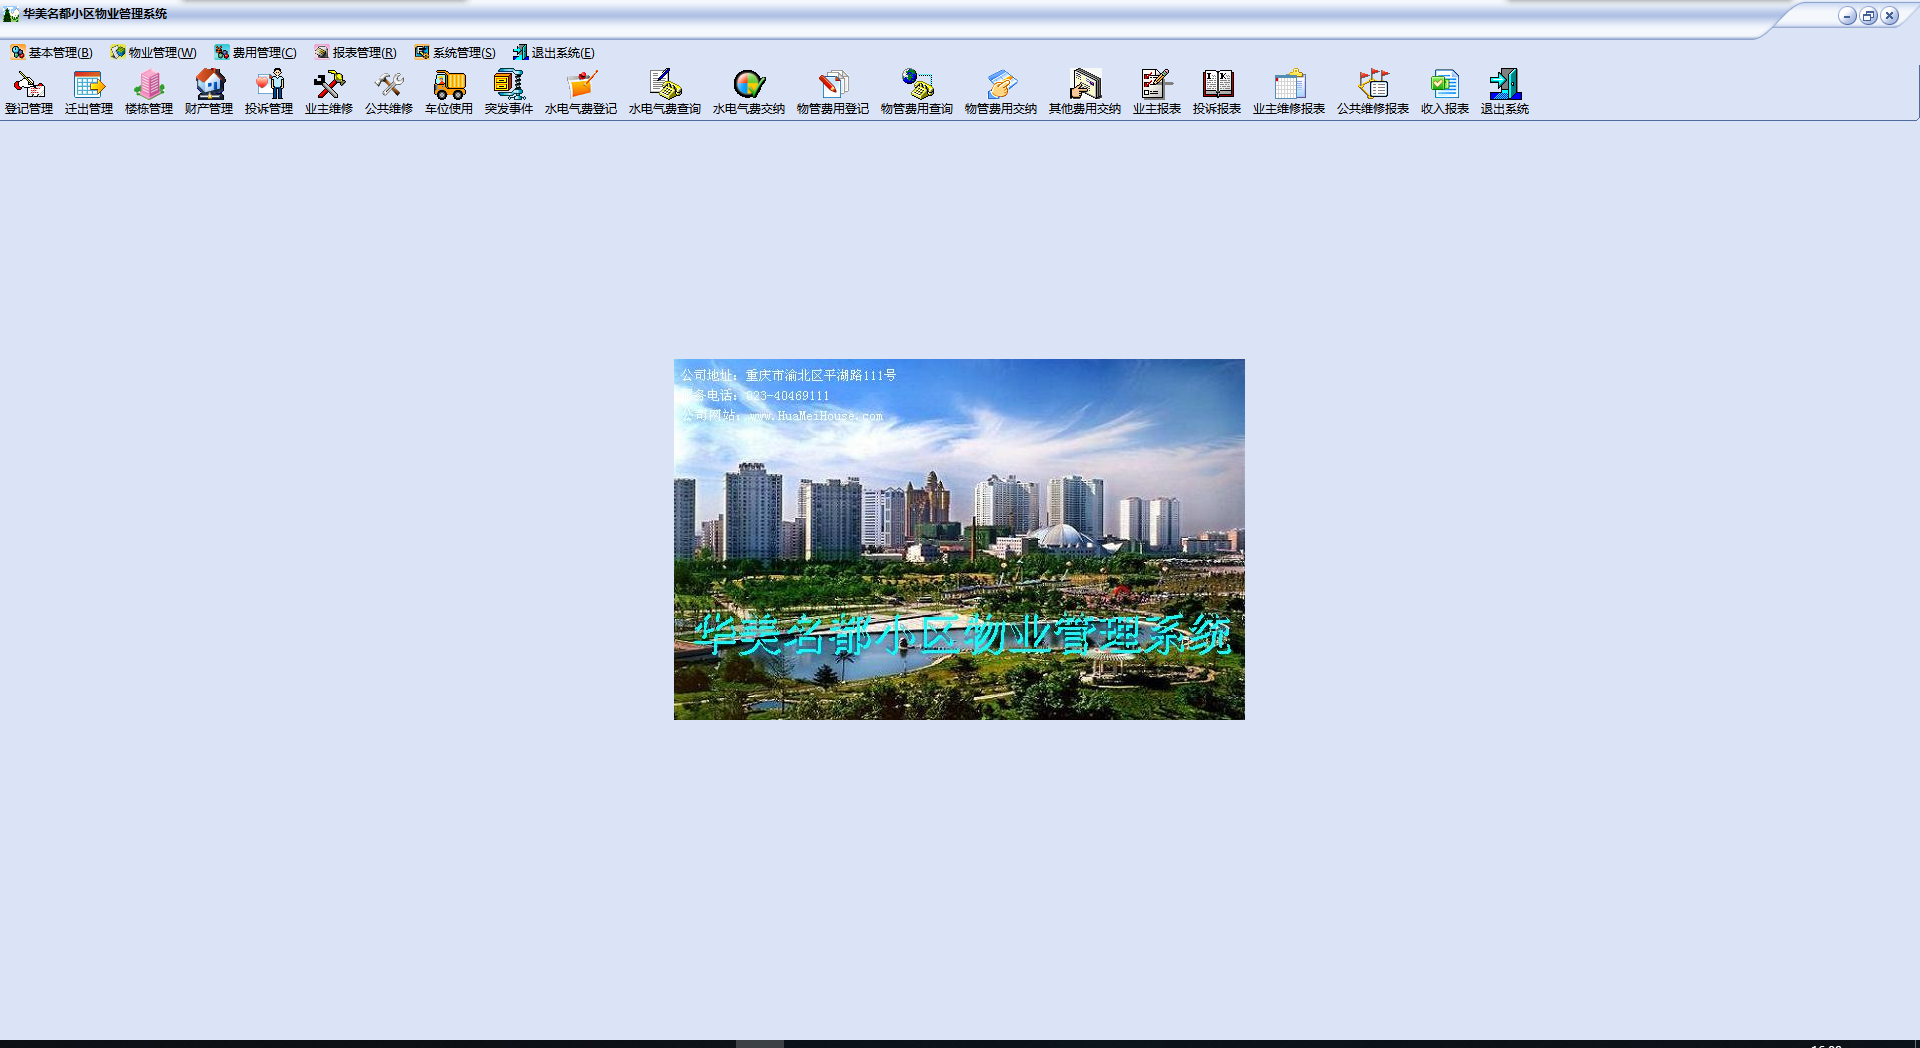Click the 水电气费交纳 pie chart icon
The width and height of the screenshot is (1920, 1048).
point(749,92)
